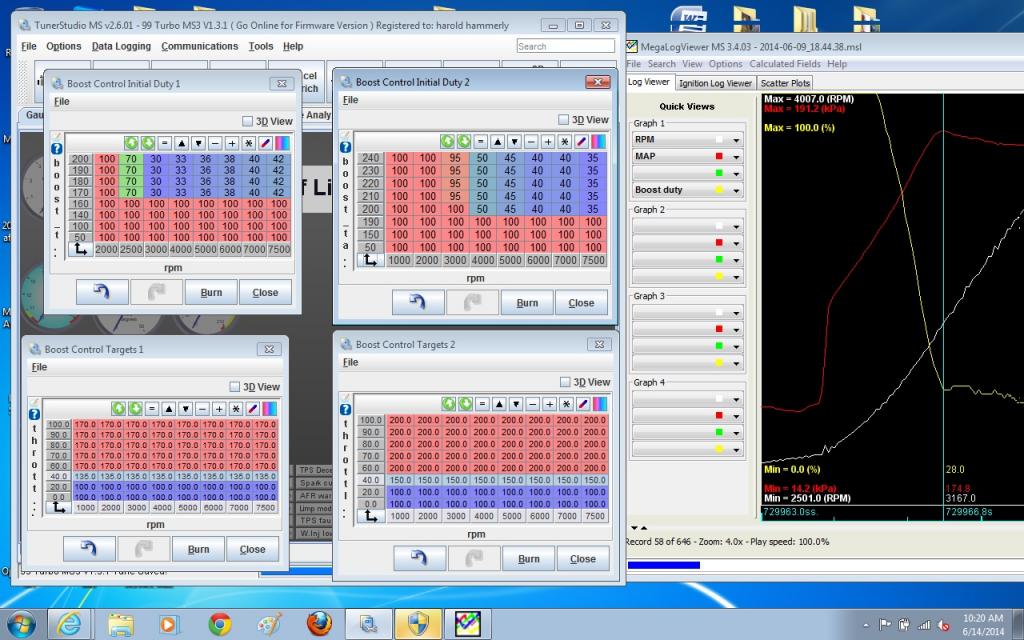Open the MAP field dropdown in Graph 1
1024x640 pixels.
point(736,157)
